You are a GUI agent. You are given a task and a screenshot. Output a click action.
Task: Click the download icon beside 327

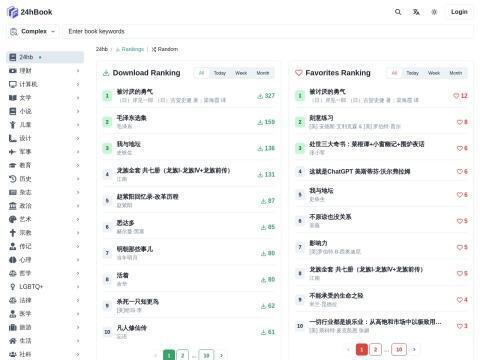pyautogui.click(x=260, y=96)
